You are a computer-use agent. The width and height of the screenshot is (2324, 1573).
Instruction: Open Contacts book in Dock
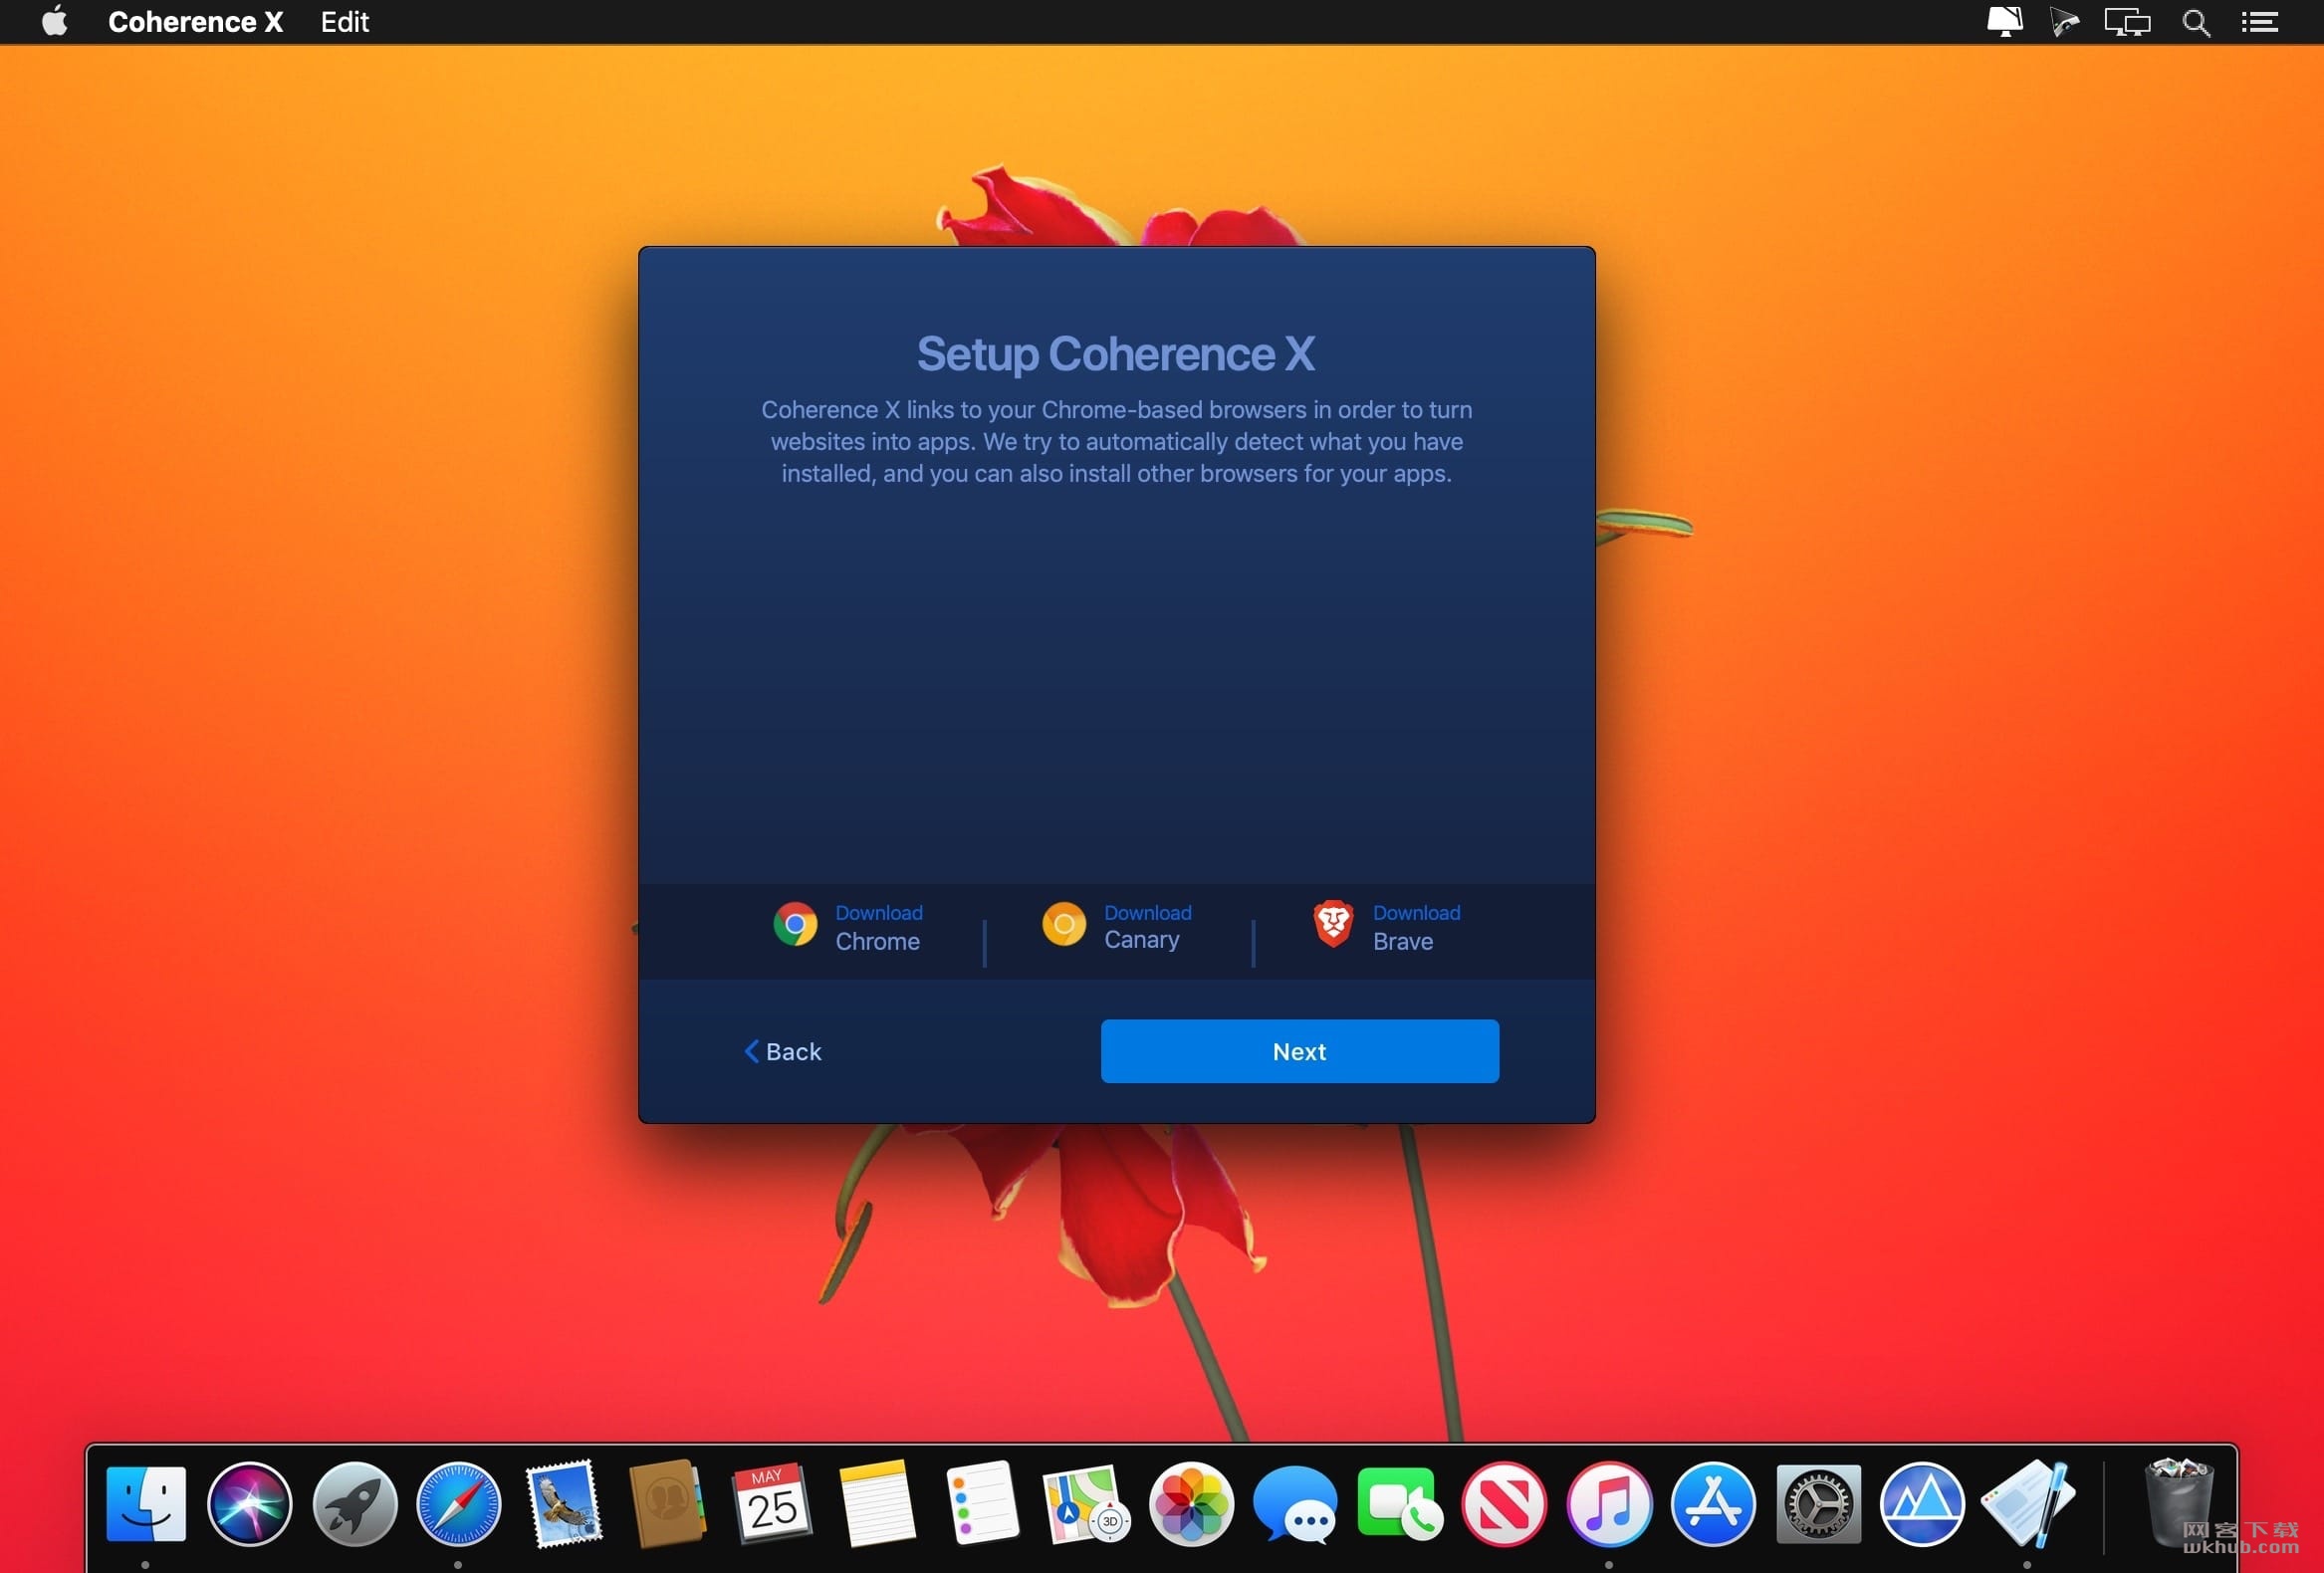(668, 1503)
